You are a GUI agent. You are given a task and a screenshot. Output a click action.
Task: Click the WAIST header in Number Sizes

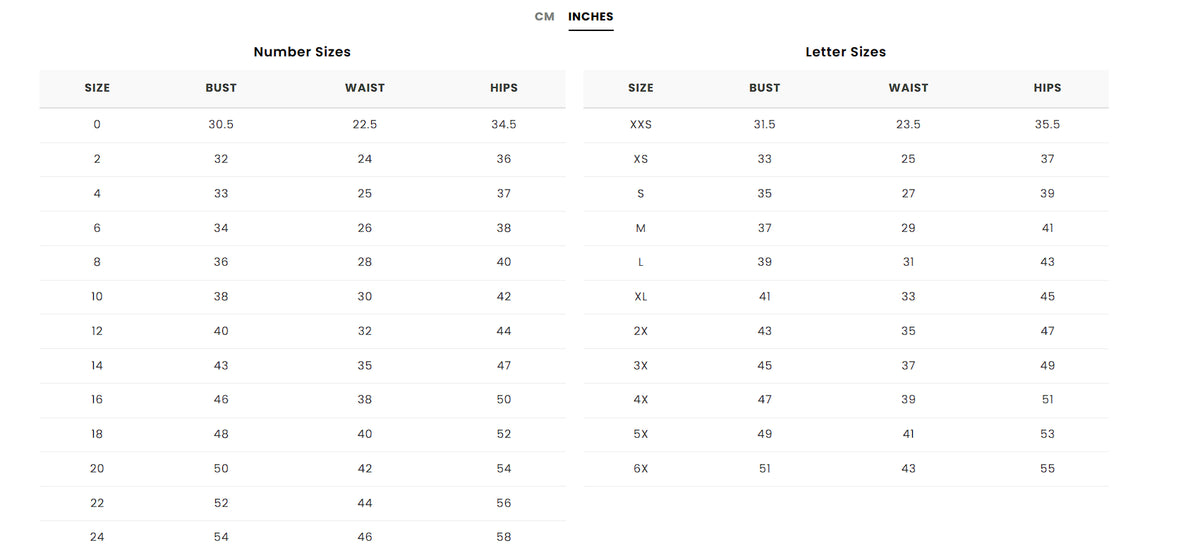[x=365, y=88]
